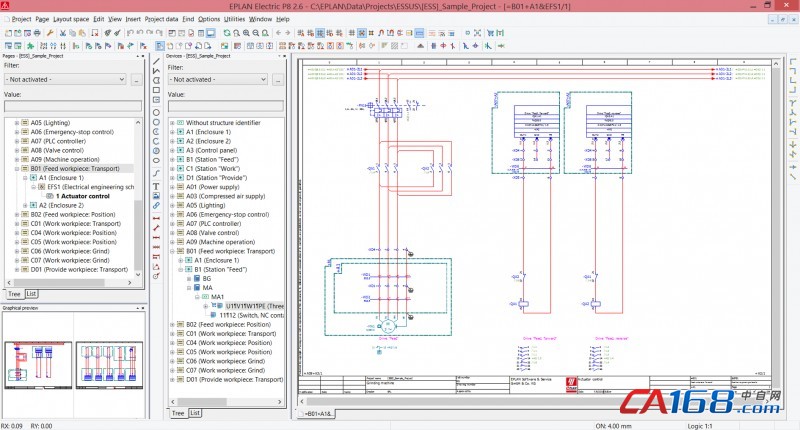The width and height of the screenshot is (800, 430).
Task: Click the Zoom out magnifier icon
Action: (256, 33)
